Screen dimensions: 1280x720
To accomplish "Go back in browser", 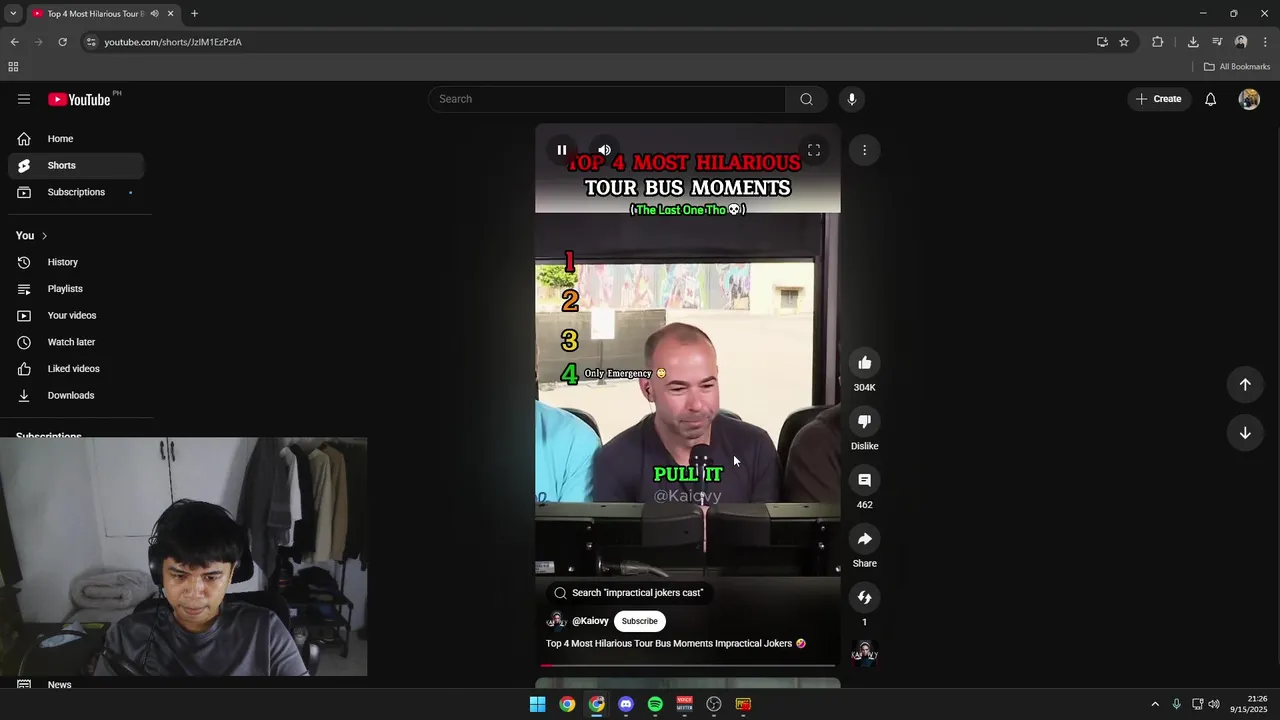I will (x=14, y=42).
